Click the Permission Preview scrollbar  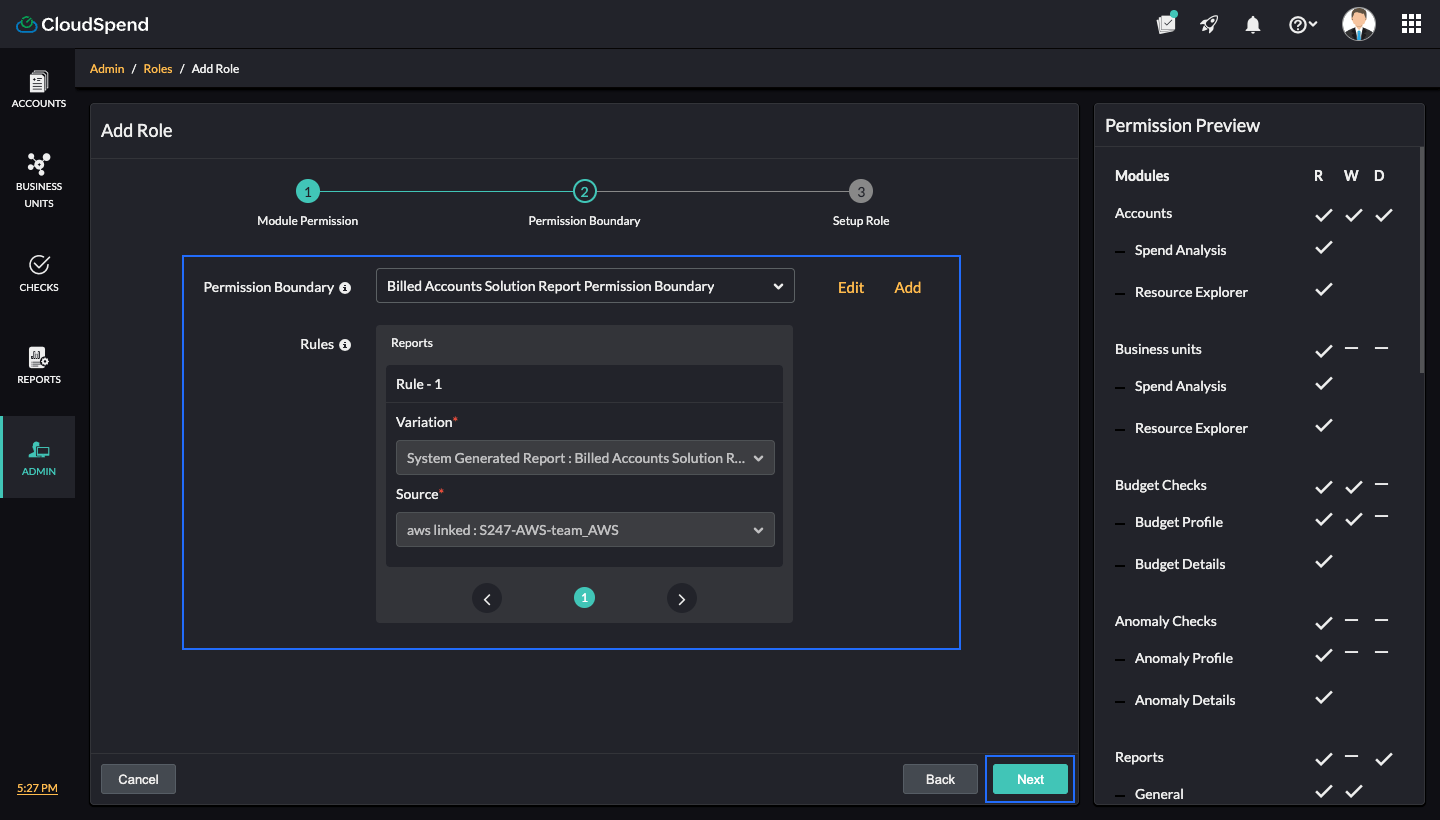(x=1421, y=260)
